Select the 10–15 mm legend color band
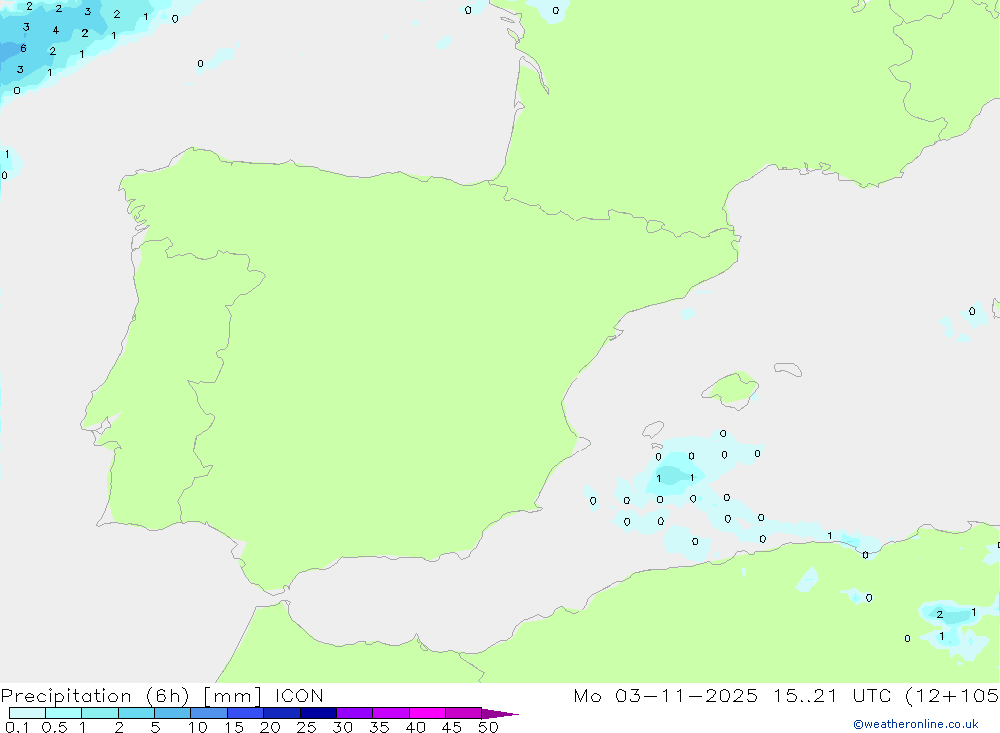Image resolution: width=1000 pixels, height=733 pixels. pyautogui.click(x=208, y=713)
